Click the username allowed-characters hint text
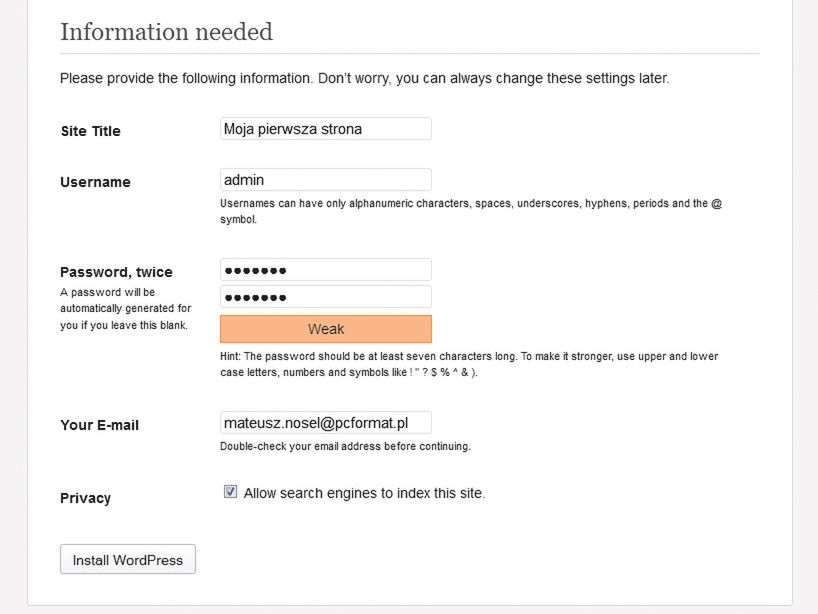This screenshot has height=614, width=818. (470, 211)
